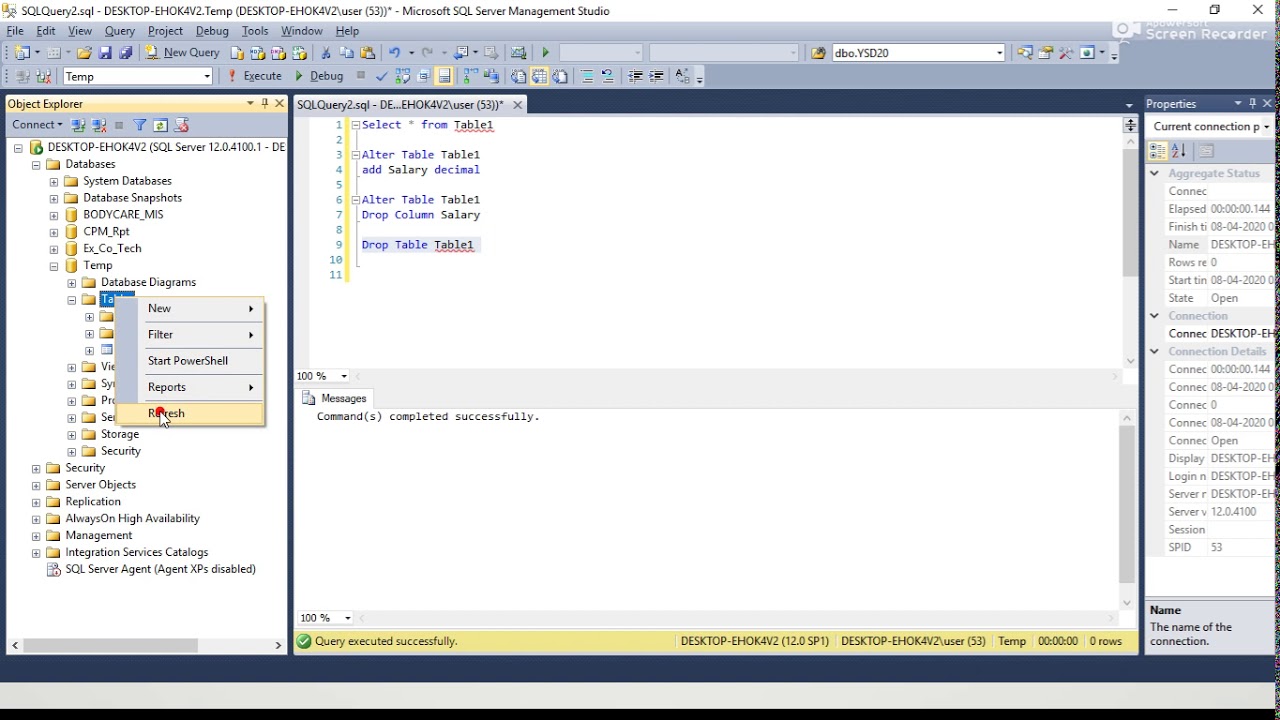Click the Cancel Executing Query stop icon
Image resolution: width=1280 pixels, height=720 pixels.
(361, 76)
